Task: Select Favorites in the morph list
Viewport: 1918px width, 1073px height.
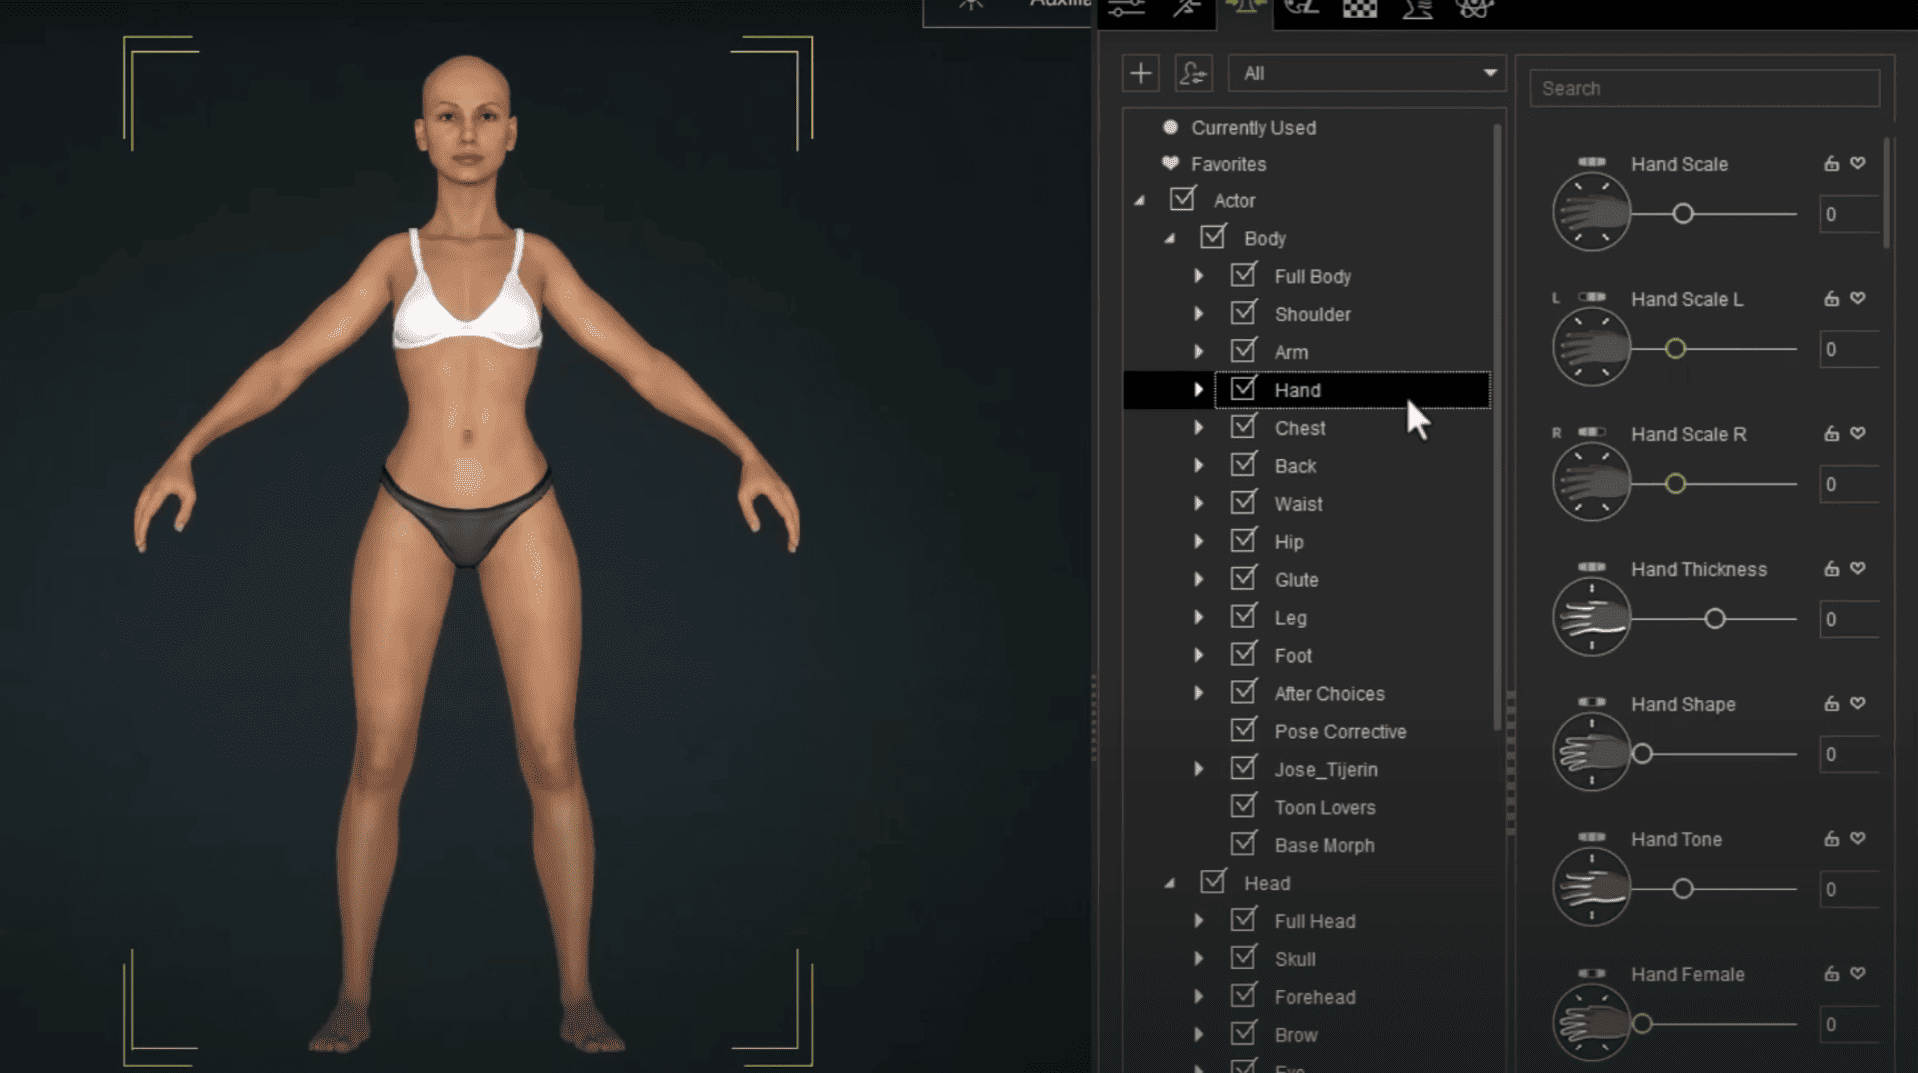Action: click(1228, 164)
